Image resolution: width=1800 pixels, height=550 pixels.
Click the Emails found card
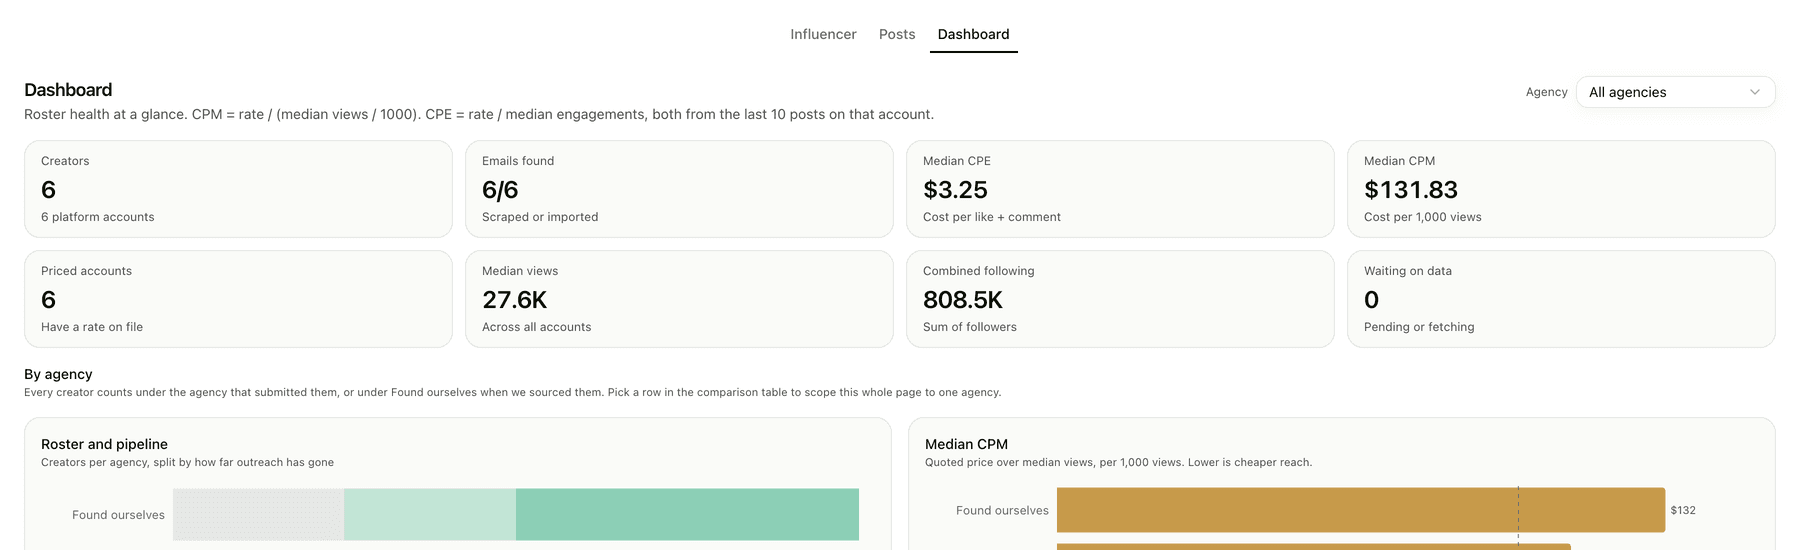click(x=679, y=189)
